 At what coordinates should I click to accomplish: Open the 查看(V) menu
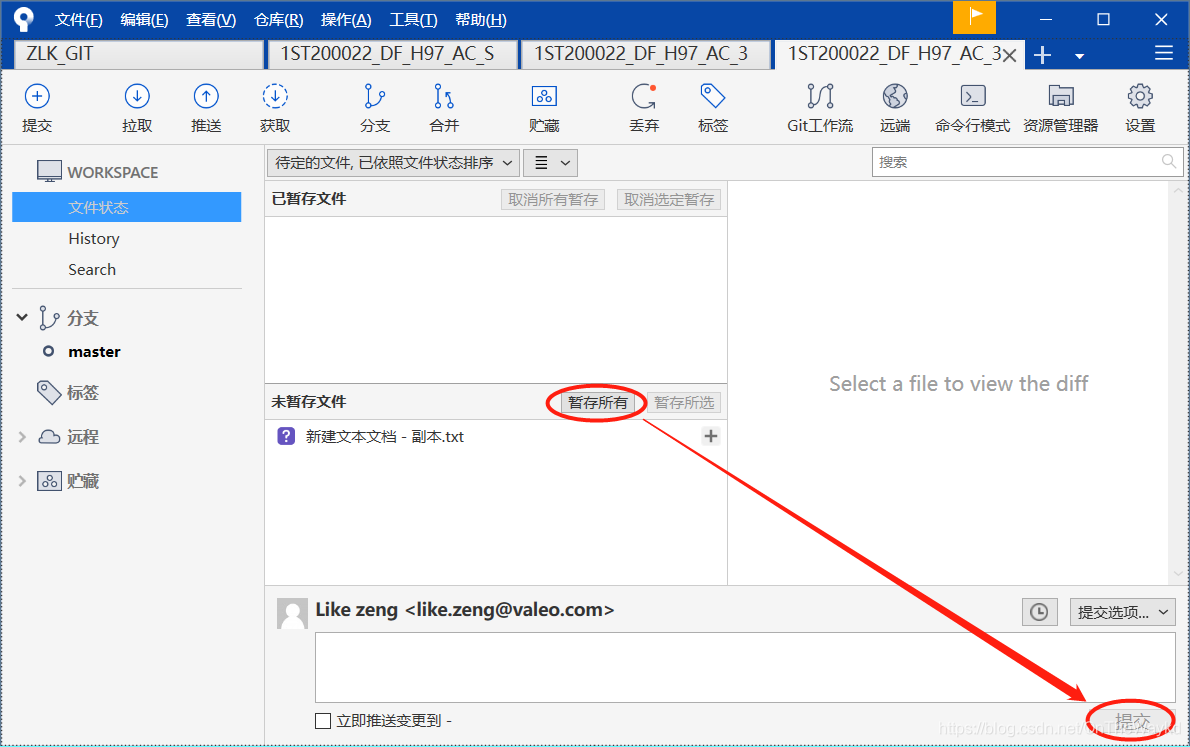(211, 20)
